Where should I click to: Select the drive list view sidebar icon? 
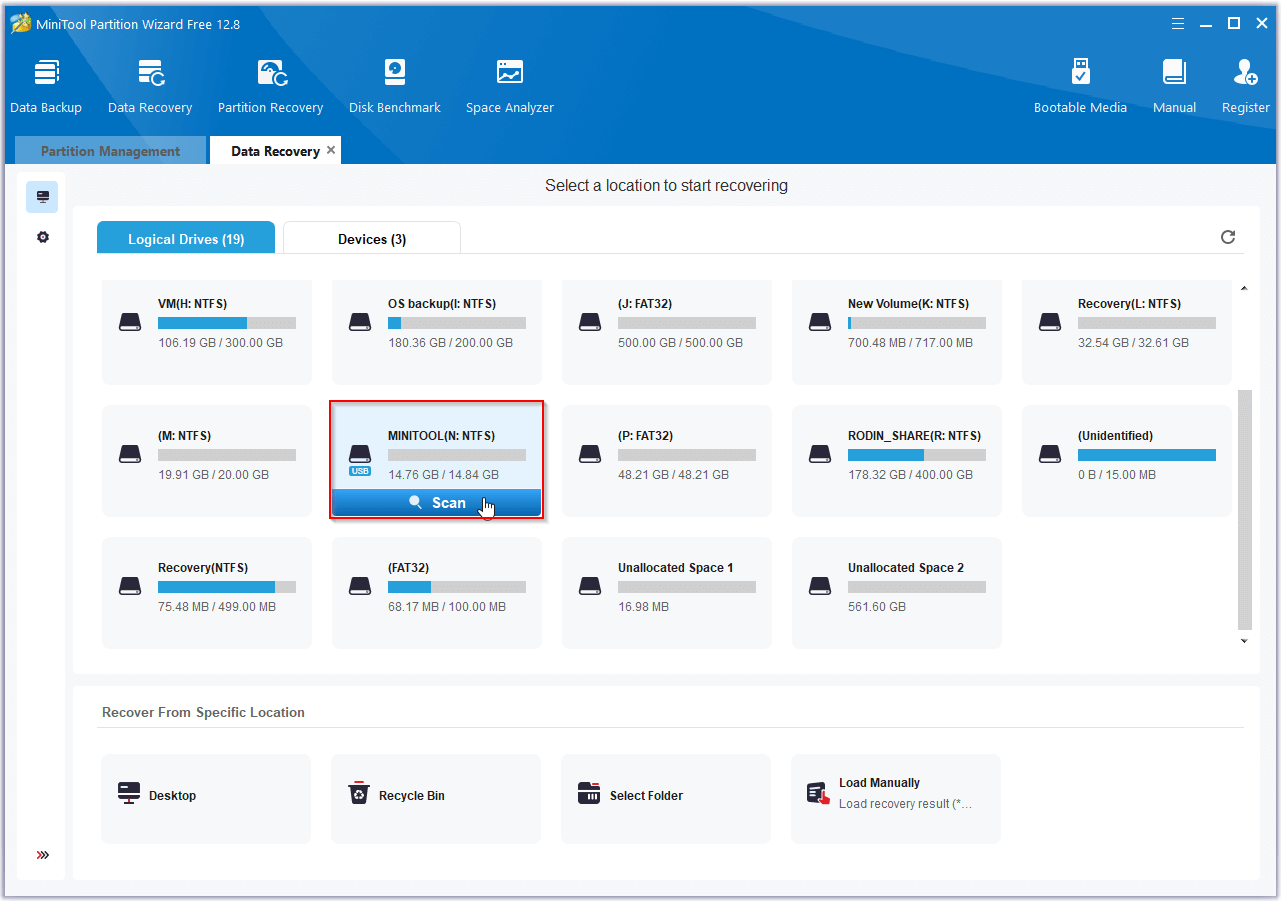pyautogui.click(x=42, y=197)
